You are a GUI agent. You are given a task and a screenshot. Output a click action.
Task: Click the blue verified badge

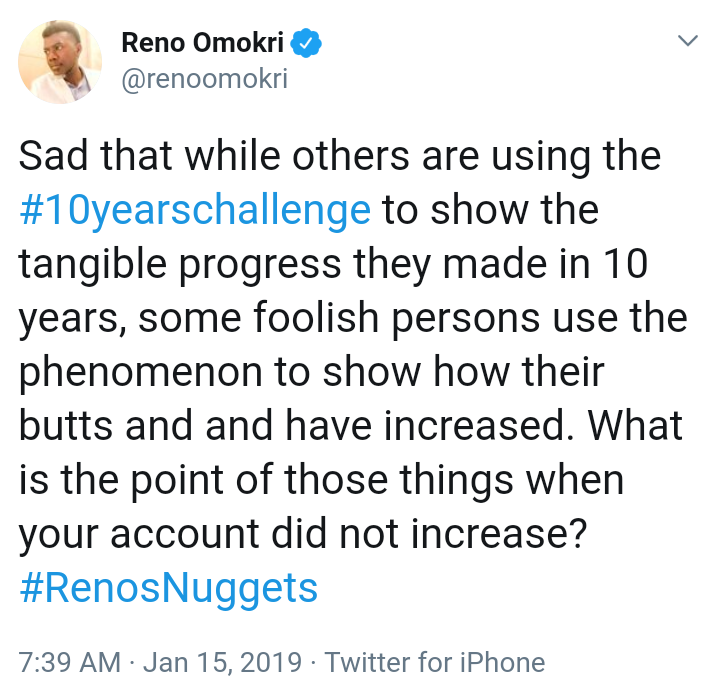pyautogui.click(x=305, y=44)
